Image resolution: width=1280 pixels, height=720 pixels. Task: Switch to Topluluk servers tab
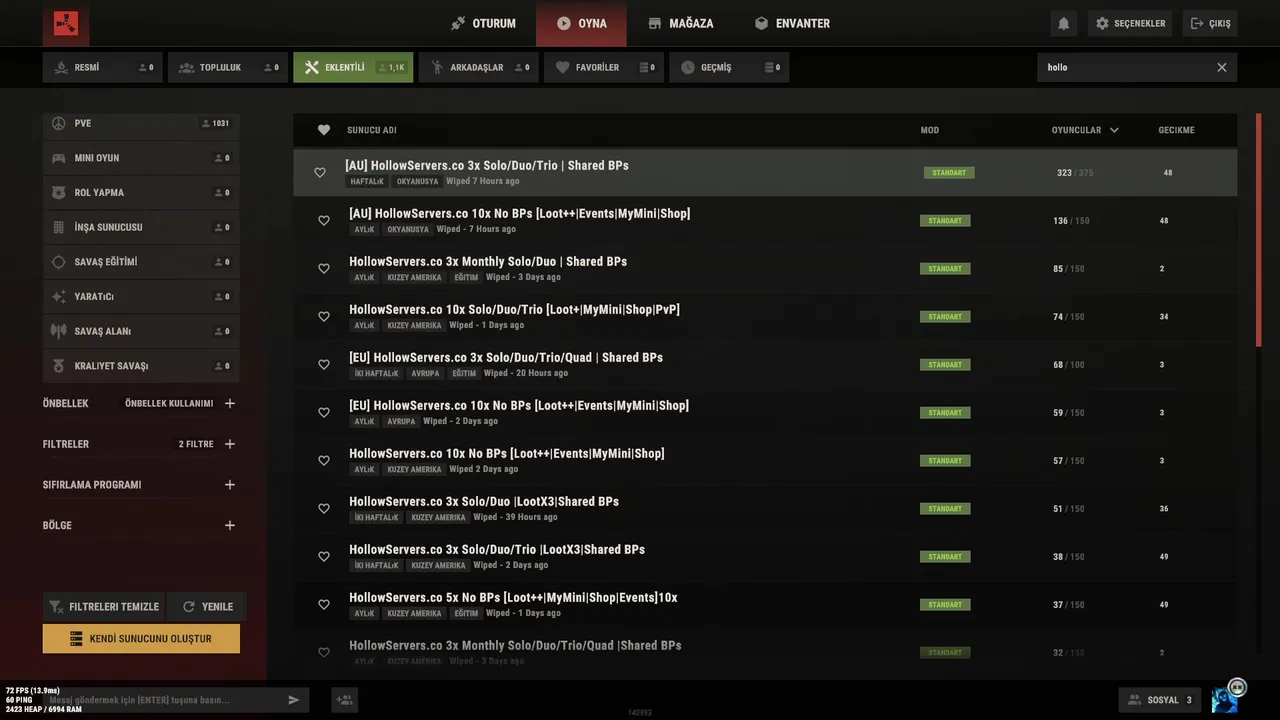(x=228, y=67)
